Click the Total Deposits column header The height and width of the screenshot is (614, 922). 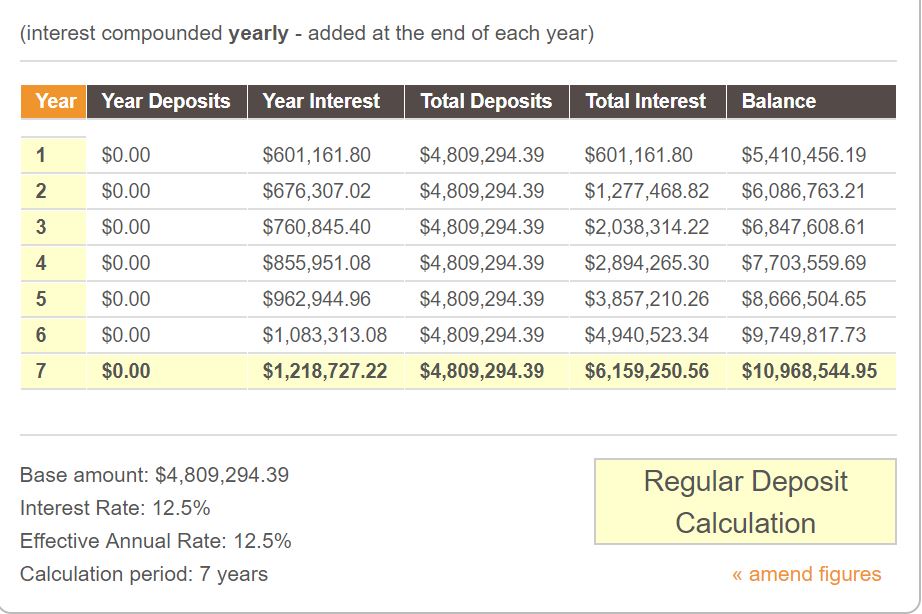coord(487,101)
